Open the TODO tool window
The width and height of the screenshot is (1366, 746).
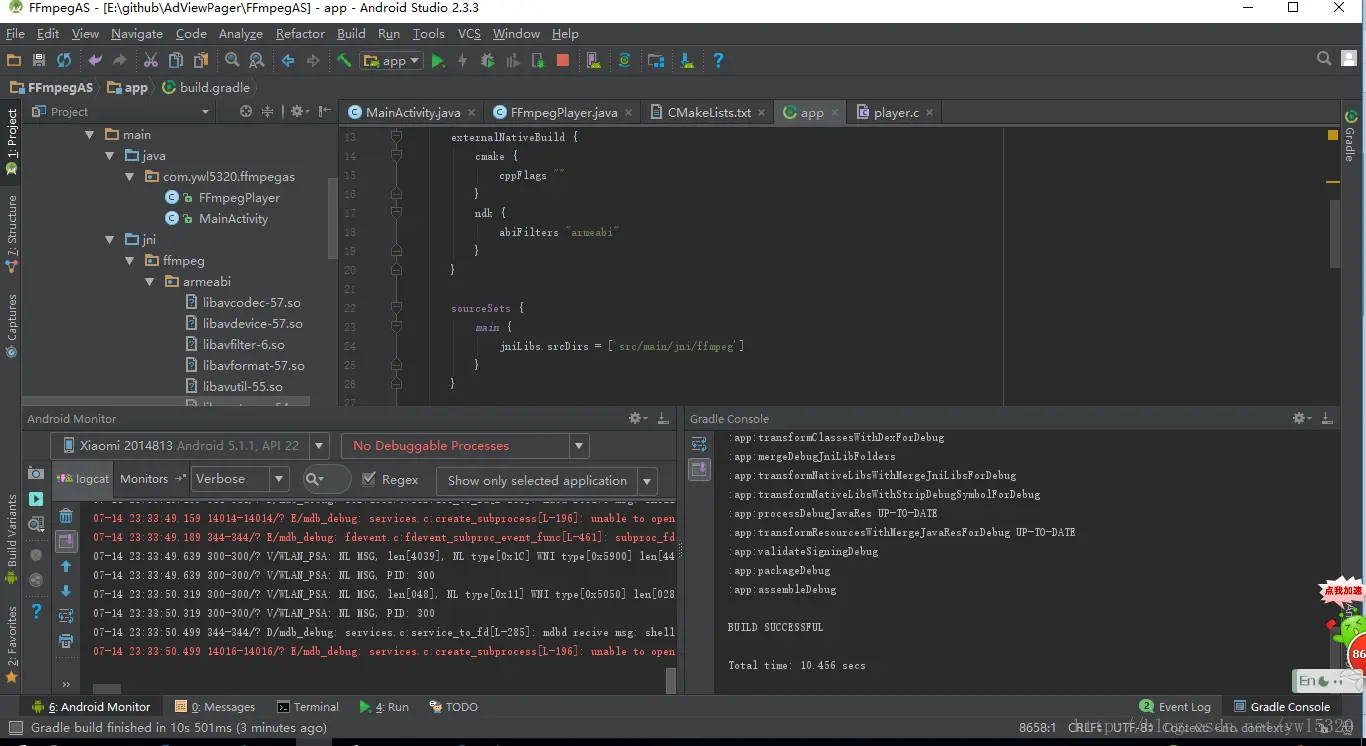pyautogui.click(x=453, y=707)
